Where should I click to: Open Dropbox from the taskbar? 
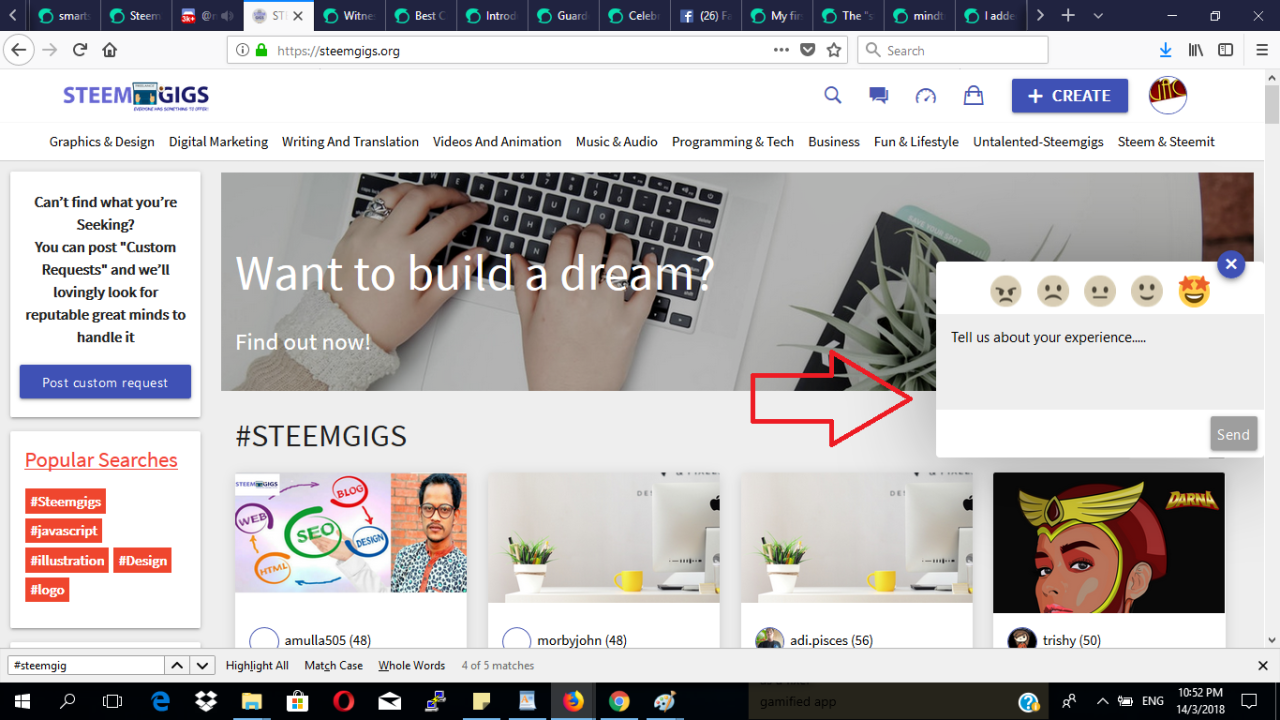coord(205,701)
